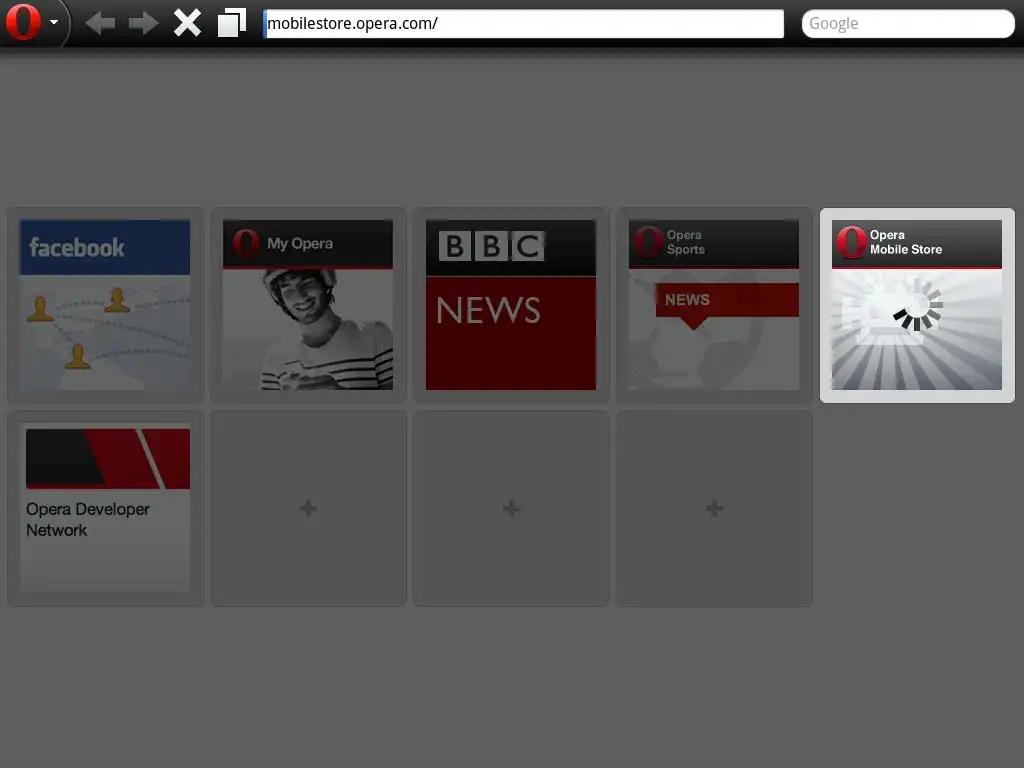This screenshot has height=768, width=1024.
Task: Add a speed dial under My Opera
Action: click(x=308, y=508)
